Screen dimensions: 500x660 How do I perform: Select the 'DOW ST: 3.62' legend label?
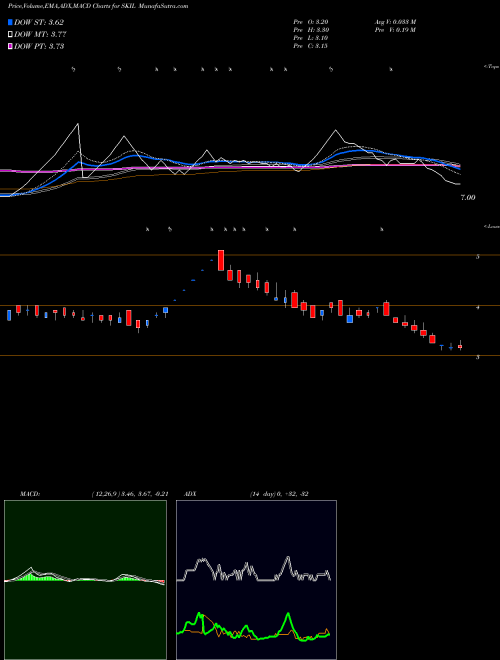[39, 23]
